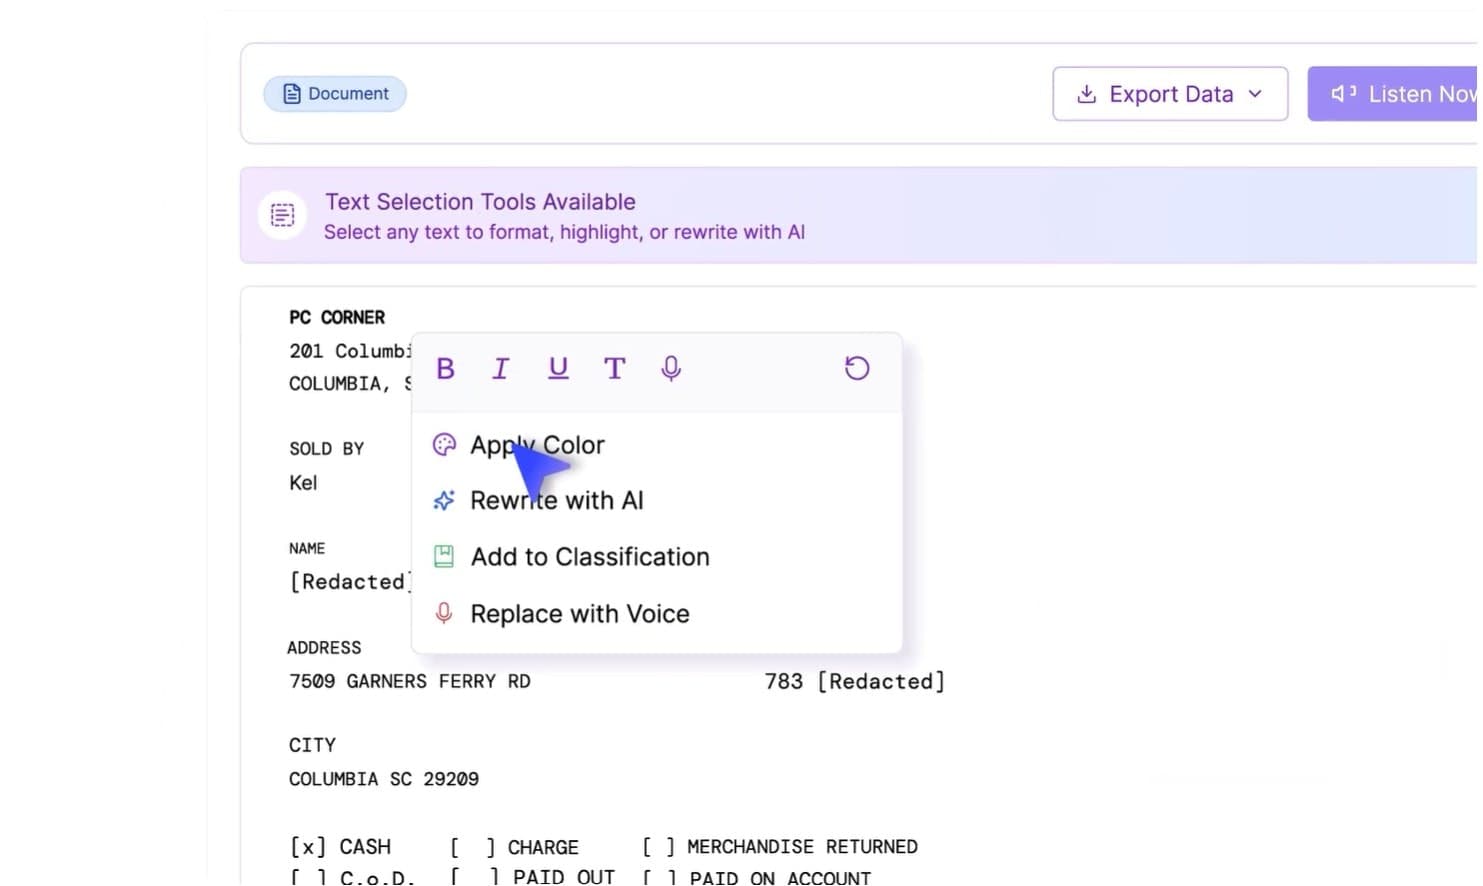Uncheck the CASH checkbox

point(307,846)
